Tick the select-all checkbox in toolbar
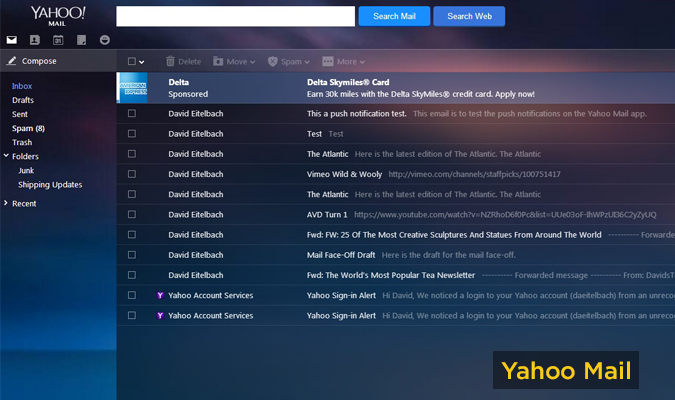 pyautogui.click(x=132, y=62)
